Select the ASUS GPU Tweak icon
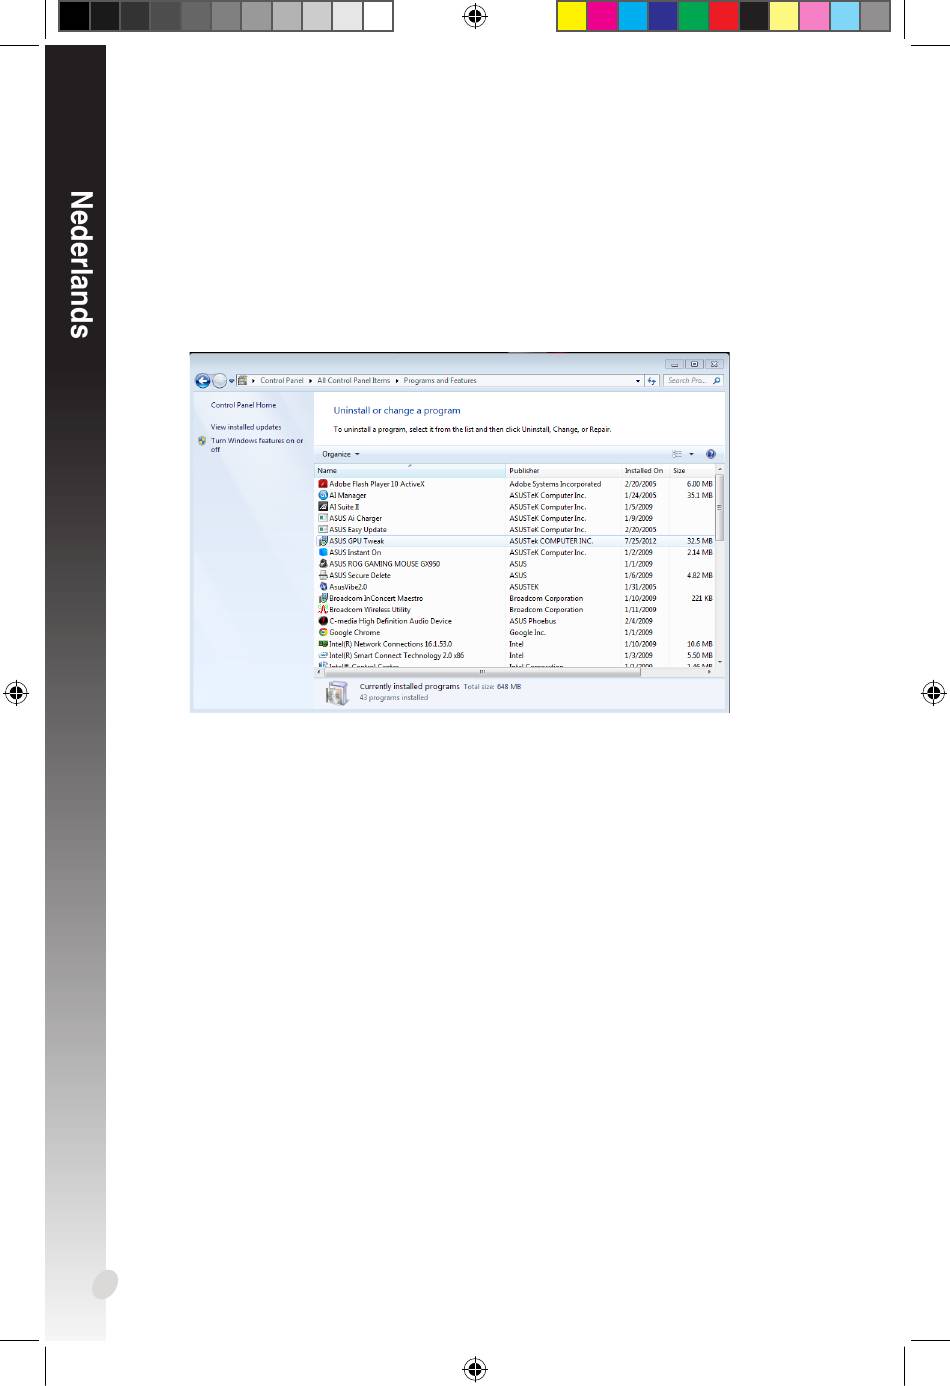This screenshot has width=950, height=1386. coord(323,541)
